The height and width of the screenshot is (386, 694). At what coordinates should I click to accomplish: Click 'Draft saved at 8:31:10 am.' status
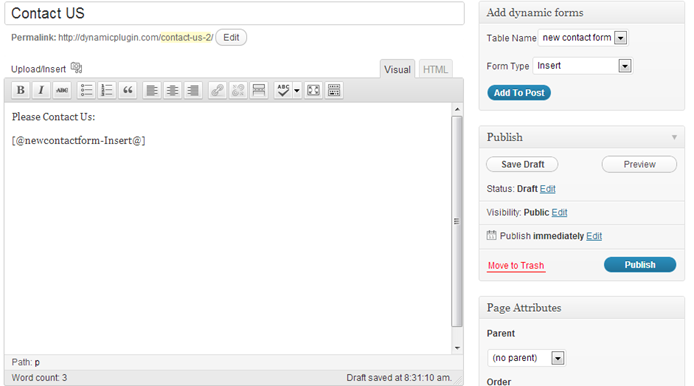coord(399,378)
